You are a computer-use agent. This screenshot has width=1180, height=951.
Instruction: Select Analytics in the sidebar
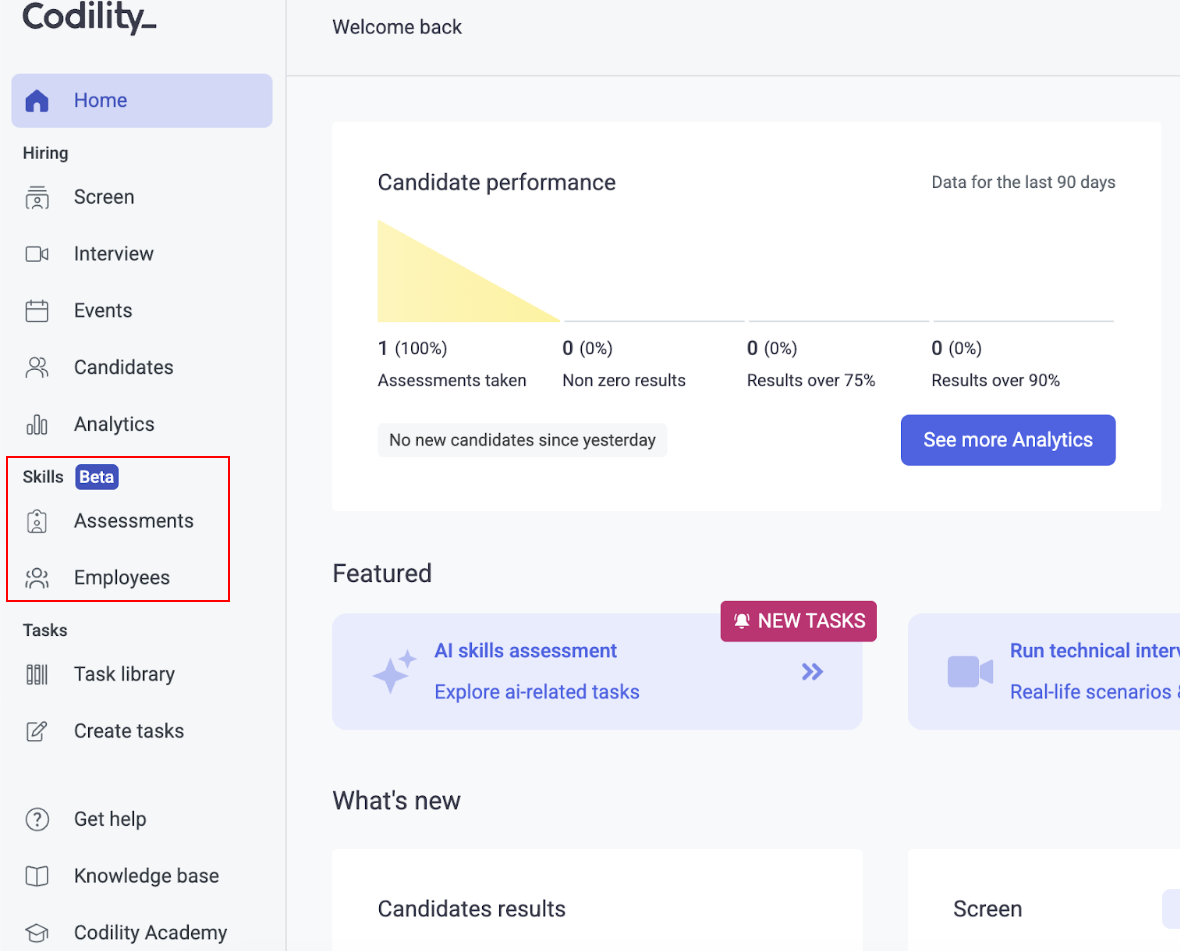coord(114,424)
